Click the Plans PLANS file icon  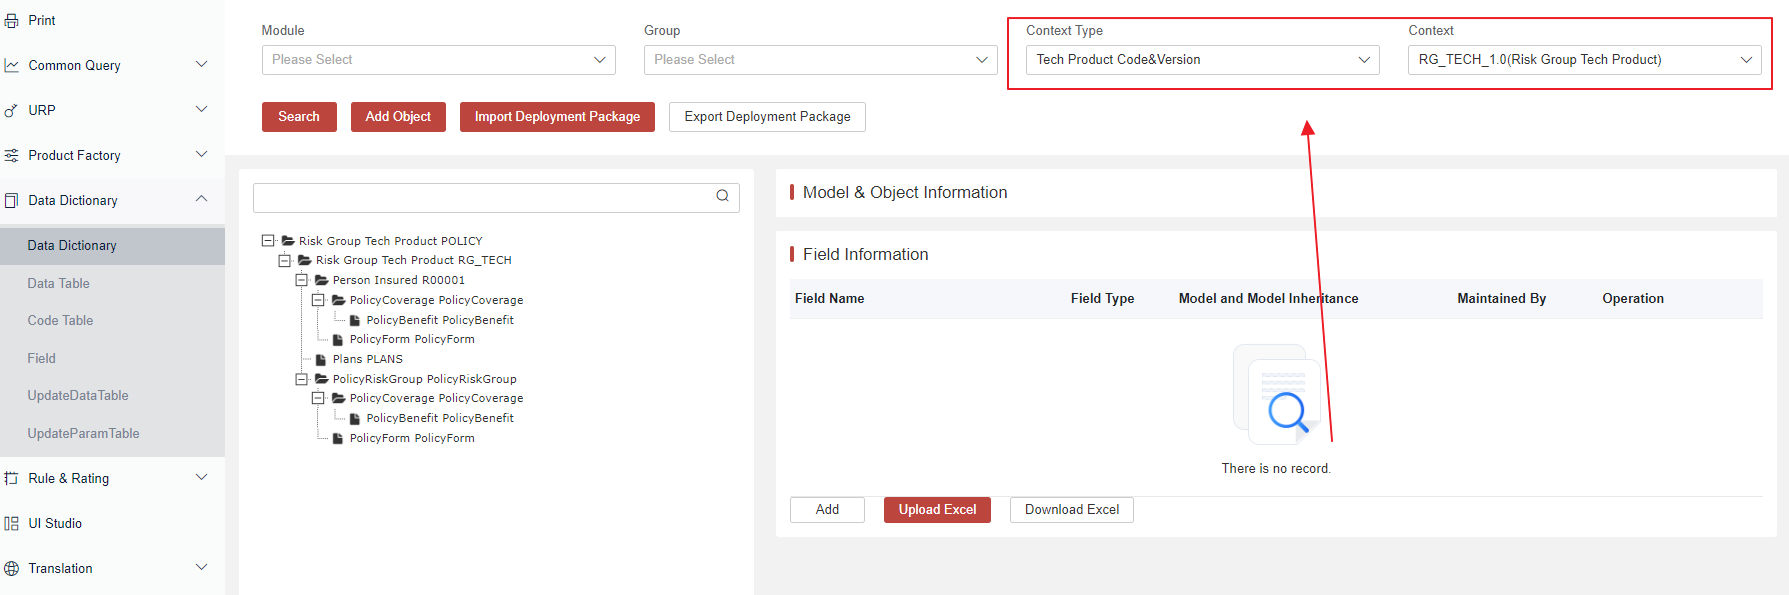pos(321,359)
